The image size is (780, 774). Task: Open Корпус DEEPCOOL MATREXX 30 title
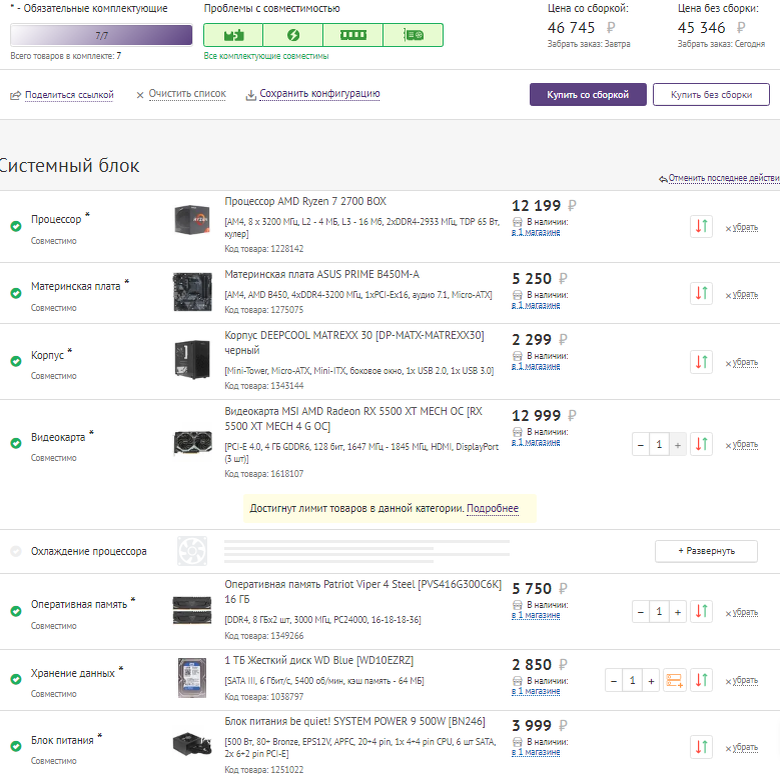point(354,343)
